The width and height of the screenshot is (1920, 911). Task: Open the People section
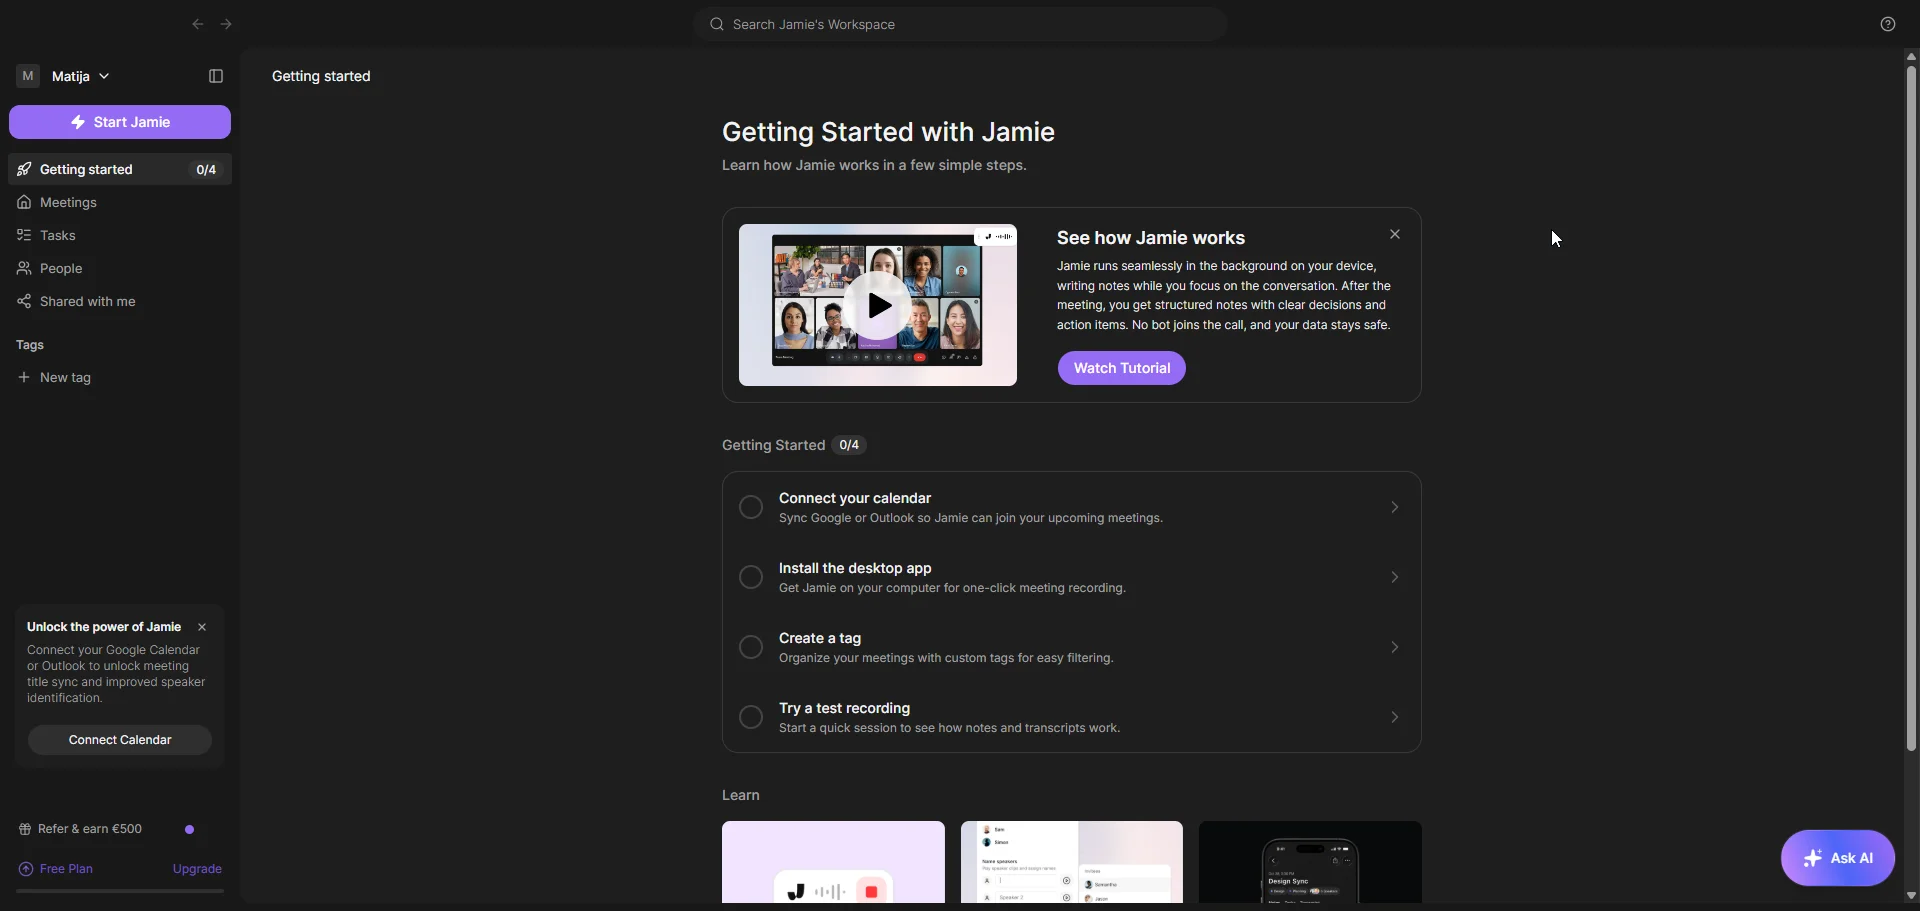coord(120,269)
